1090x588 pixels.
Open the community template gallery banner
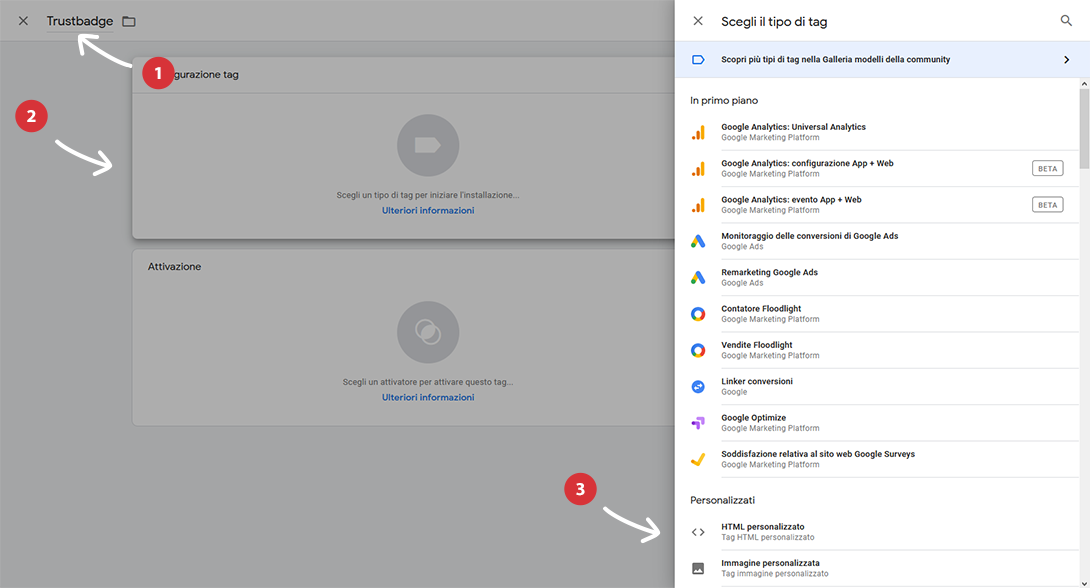click(x=882, y=59)
